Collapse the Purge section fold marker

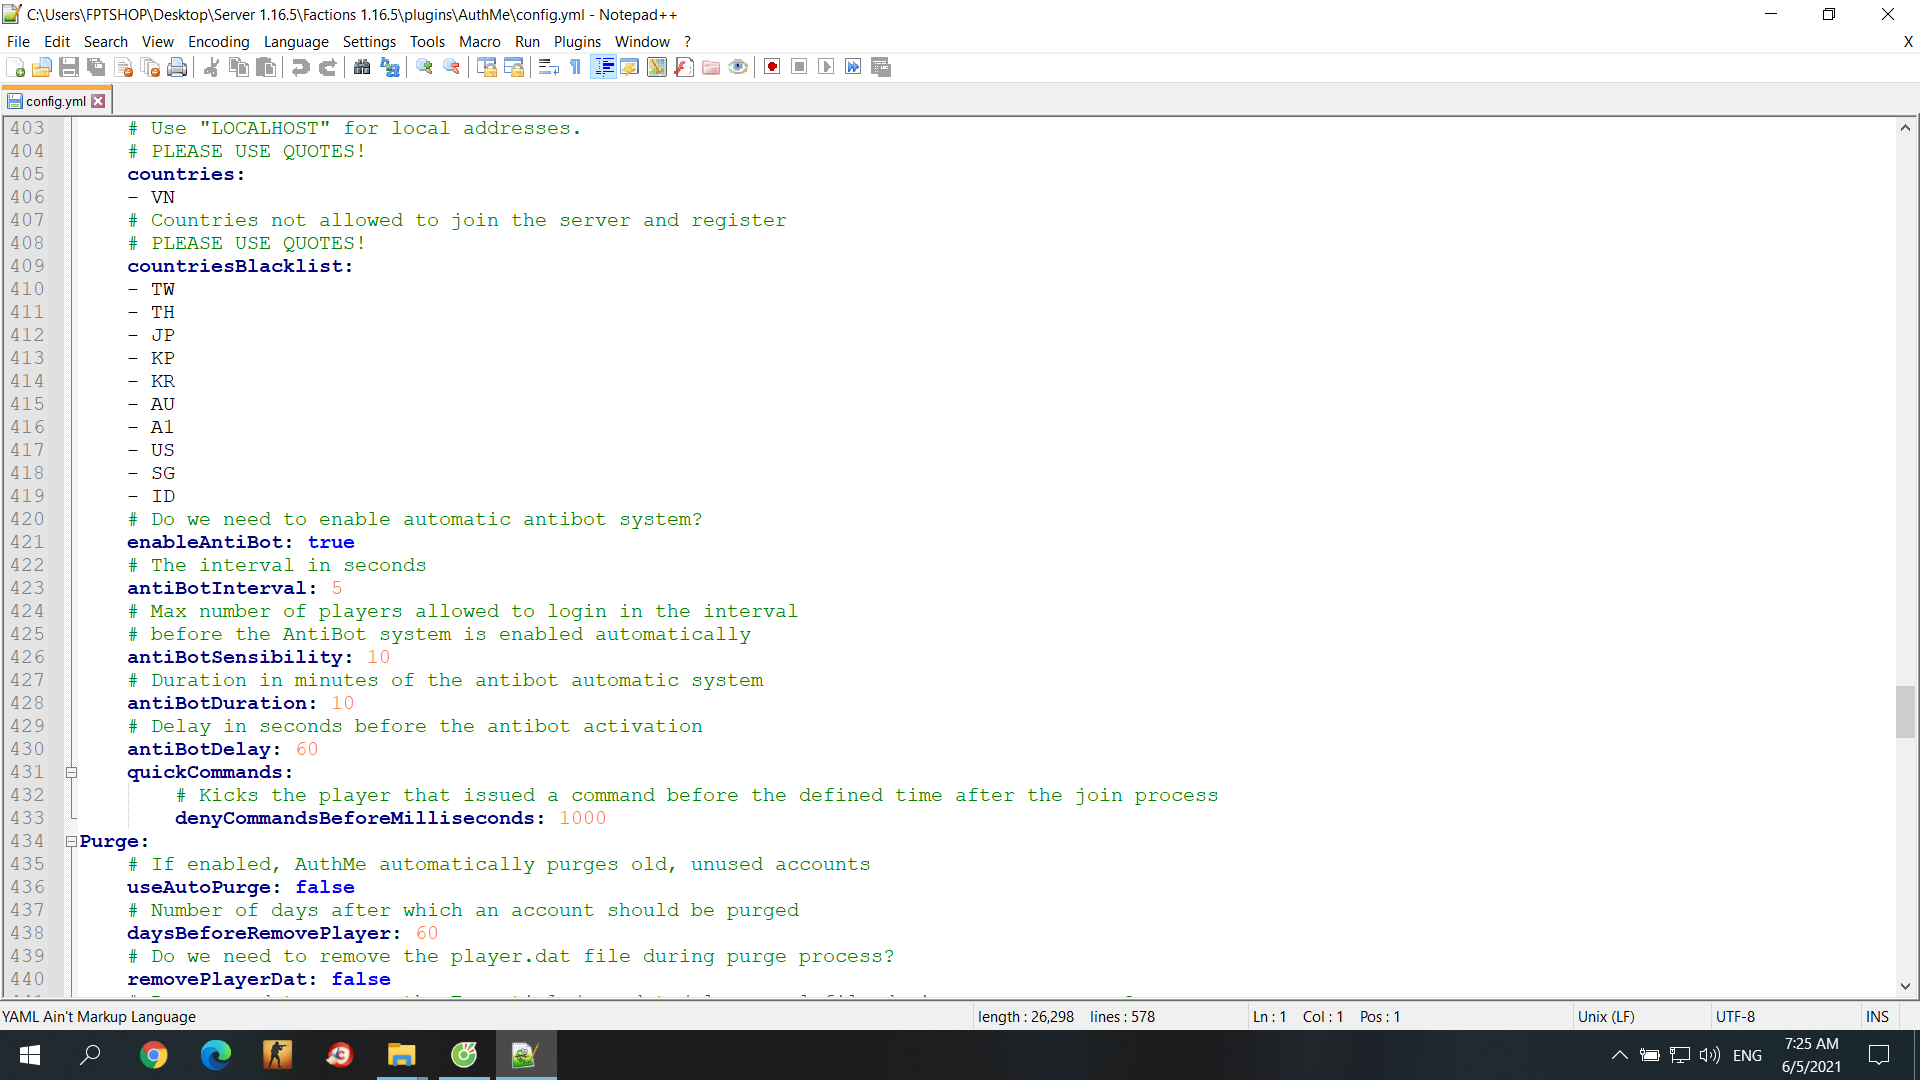(71, 842)
